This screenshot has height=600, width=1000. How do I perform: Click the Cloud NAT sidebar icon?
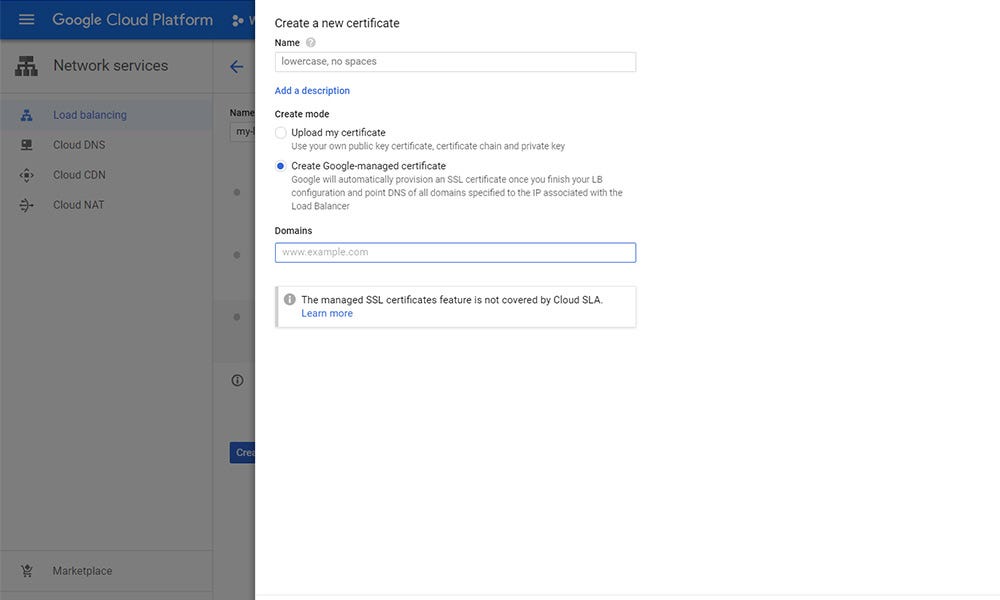pos(26,205)
